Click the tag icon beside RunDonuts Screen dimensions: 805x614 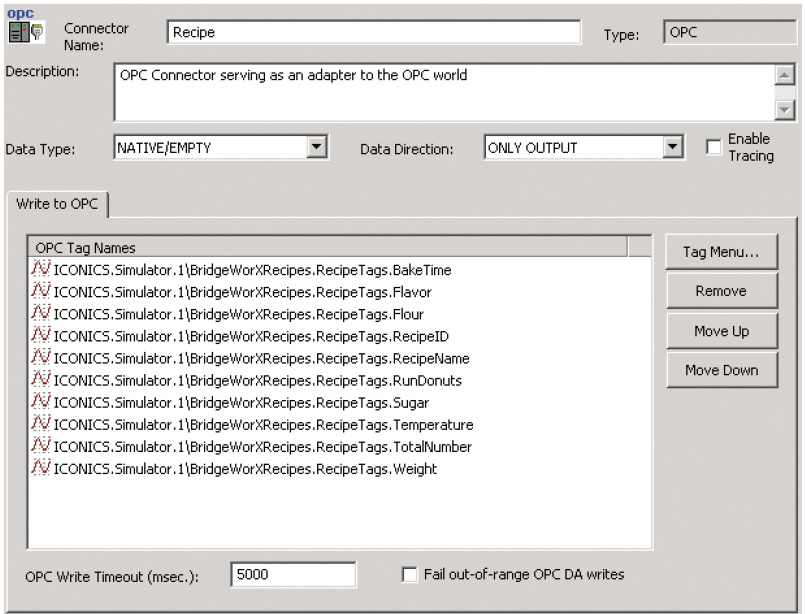tap(41, 379)
